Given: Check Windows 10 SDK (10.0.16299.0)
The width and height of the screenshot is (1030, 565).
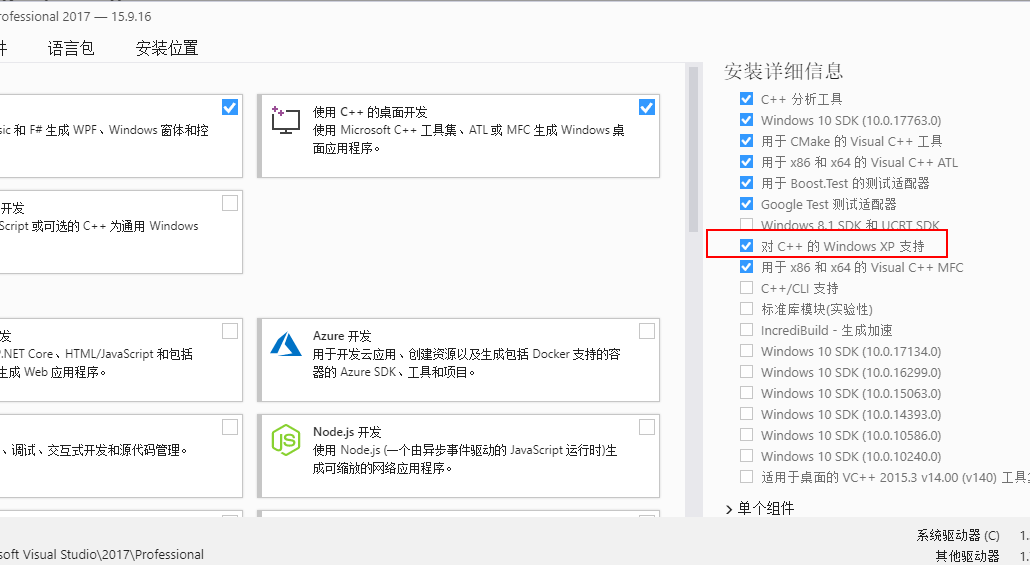Looking at the screenshot, I should click(x=746, y=372).
